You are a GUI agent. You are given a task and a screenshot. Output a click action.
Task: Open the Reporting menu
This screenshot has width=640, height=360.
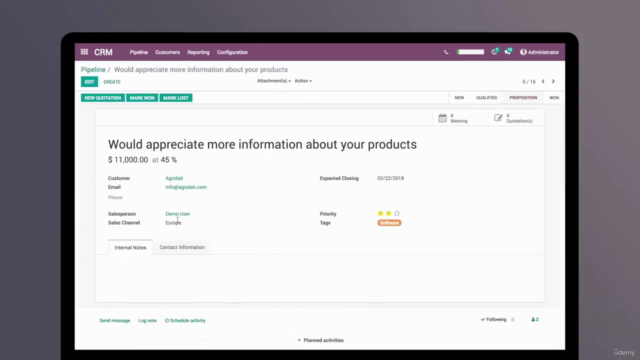click(x=198, y=52)
